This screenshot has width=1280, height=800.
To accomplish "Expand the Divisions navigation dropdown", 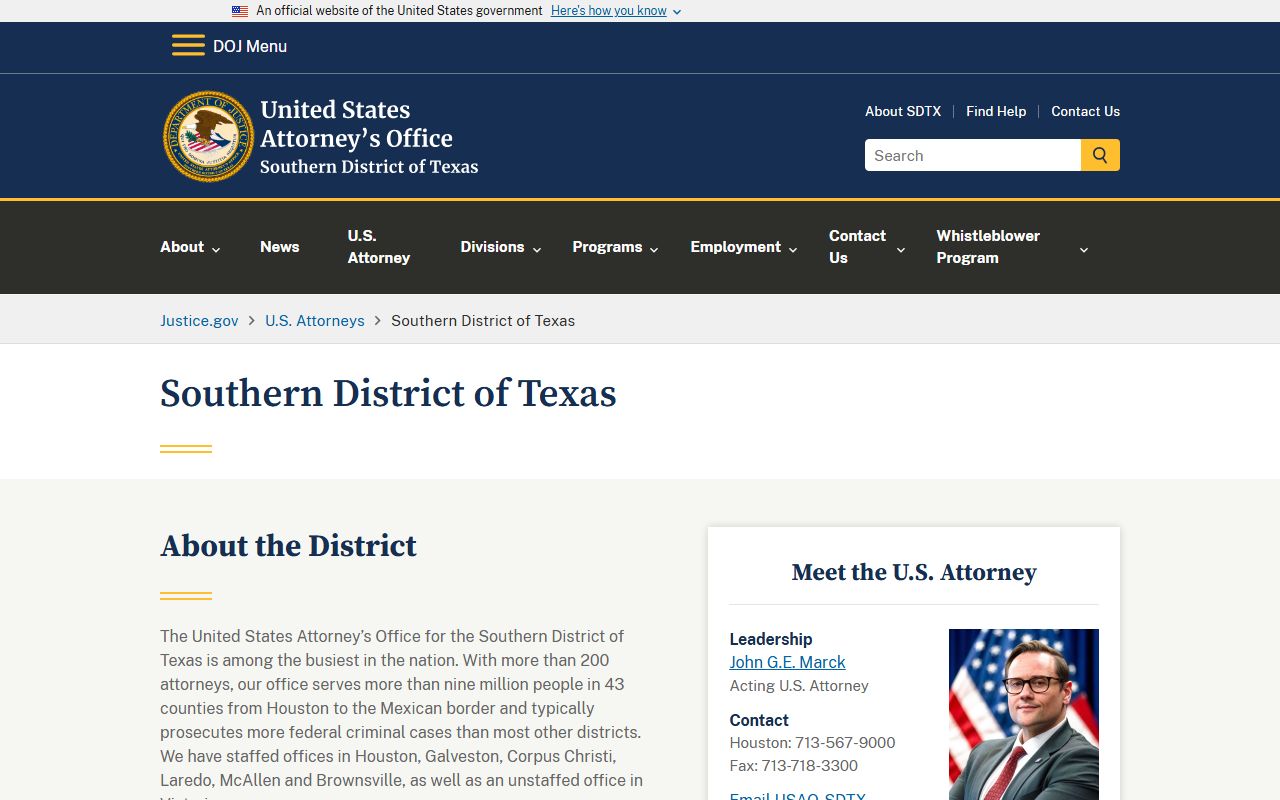I will (x=501, y=247).
